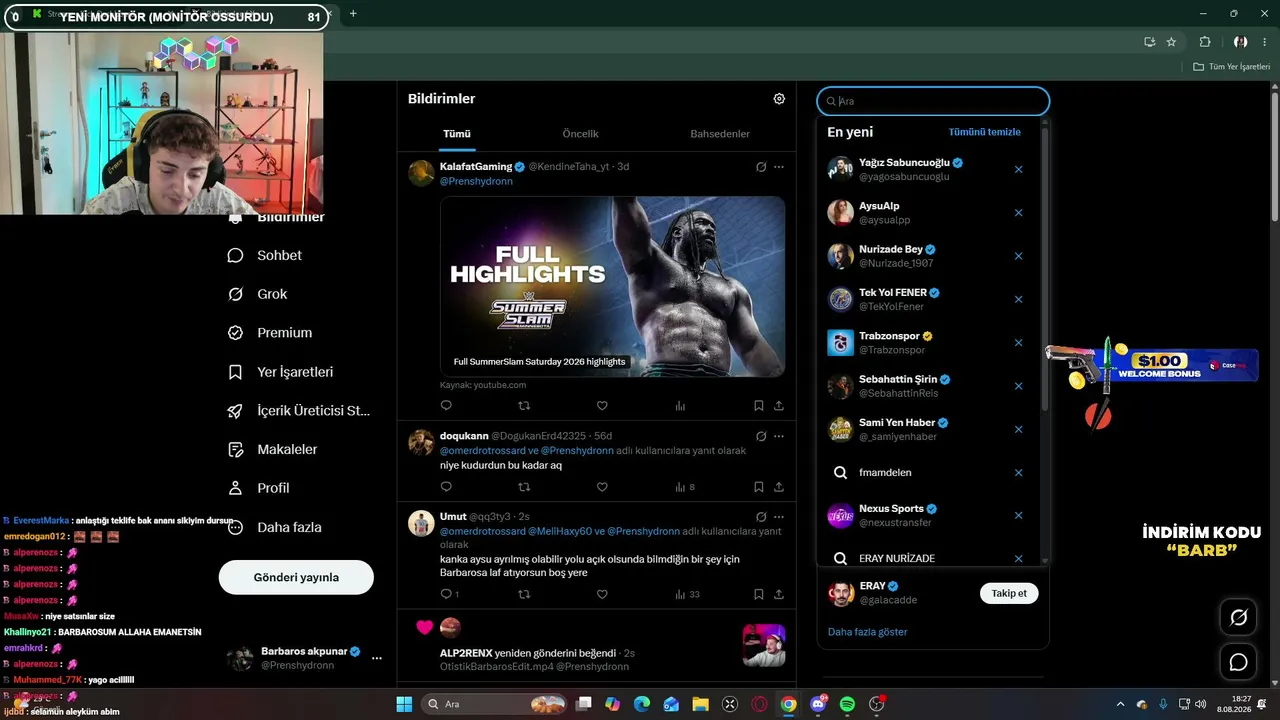Image resolution: width=1280 pixels, height=720 pixels.
Task: Share doqukann's post
Action: (x=779, y=487)
